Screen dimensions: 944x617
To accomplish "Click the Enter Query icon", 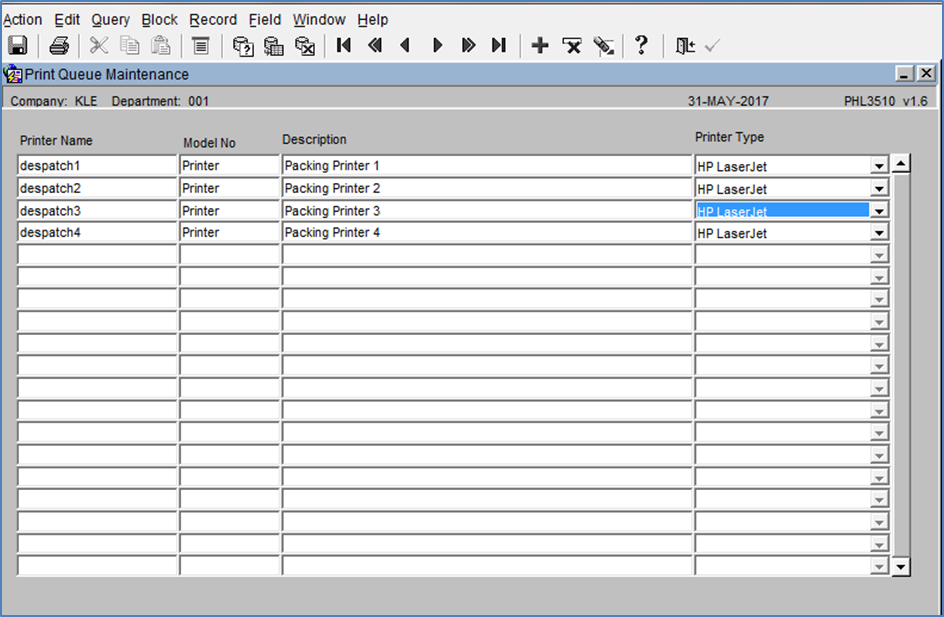I will pos(243,46).
